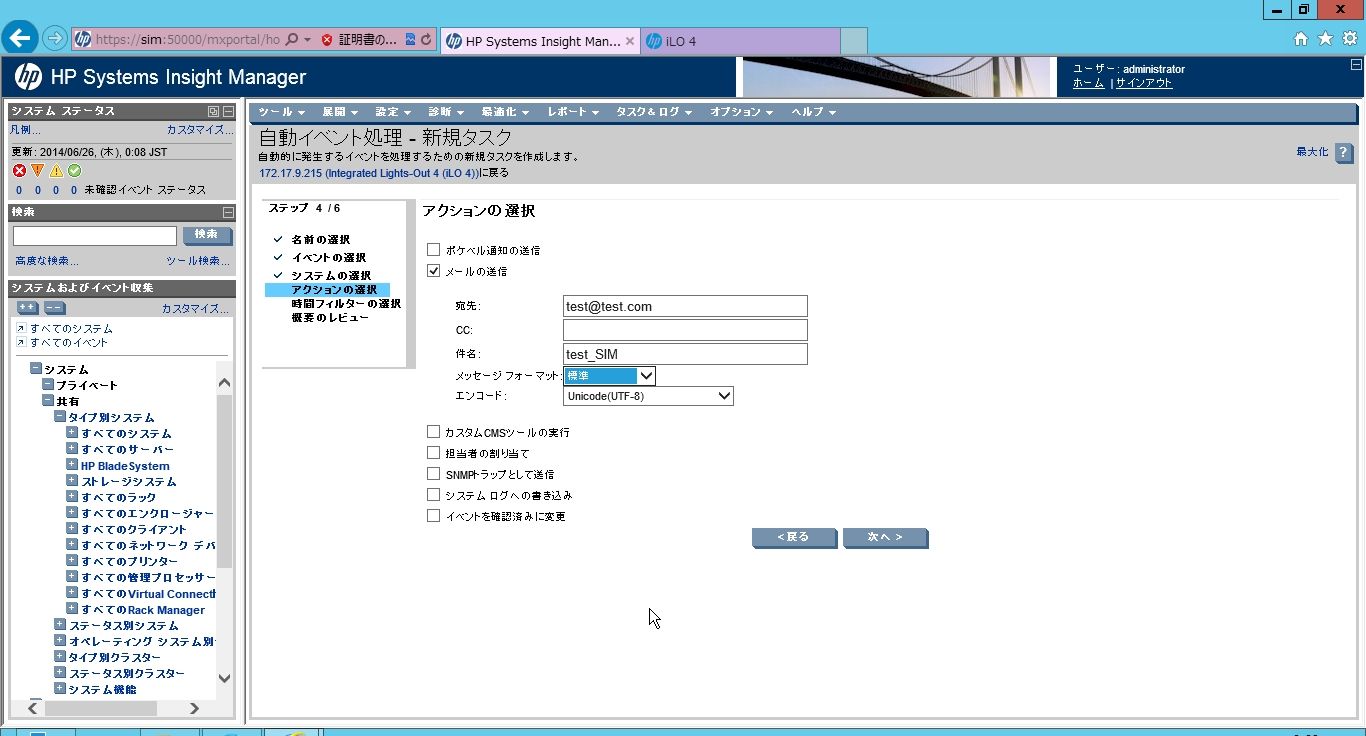Image resolution: width=1366 pixels, height=736 pixels.
Task: Click tree vertical scrollbar down arrow
Action: [224, 677]
